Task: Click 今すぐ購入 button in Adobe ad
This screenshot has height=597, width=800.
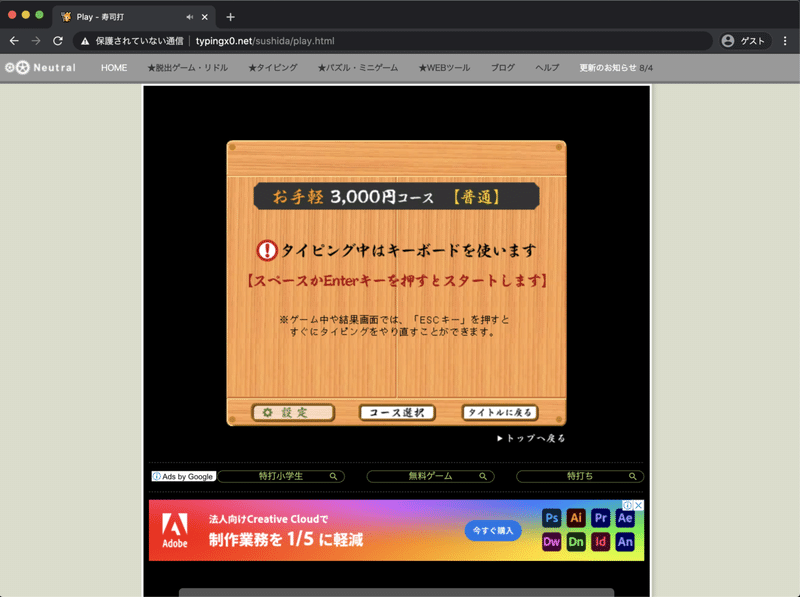Action: click(493, 531)
